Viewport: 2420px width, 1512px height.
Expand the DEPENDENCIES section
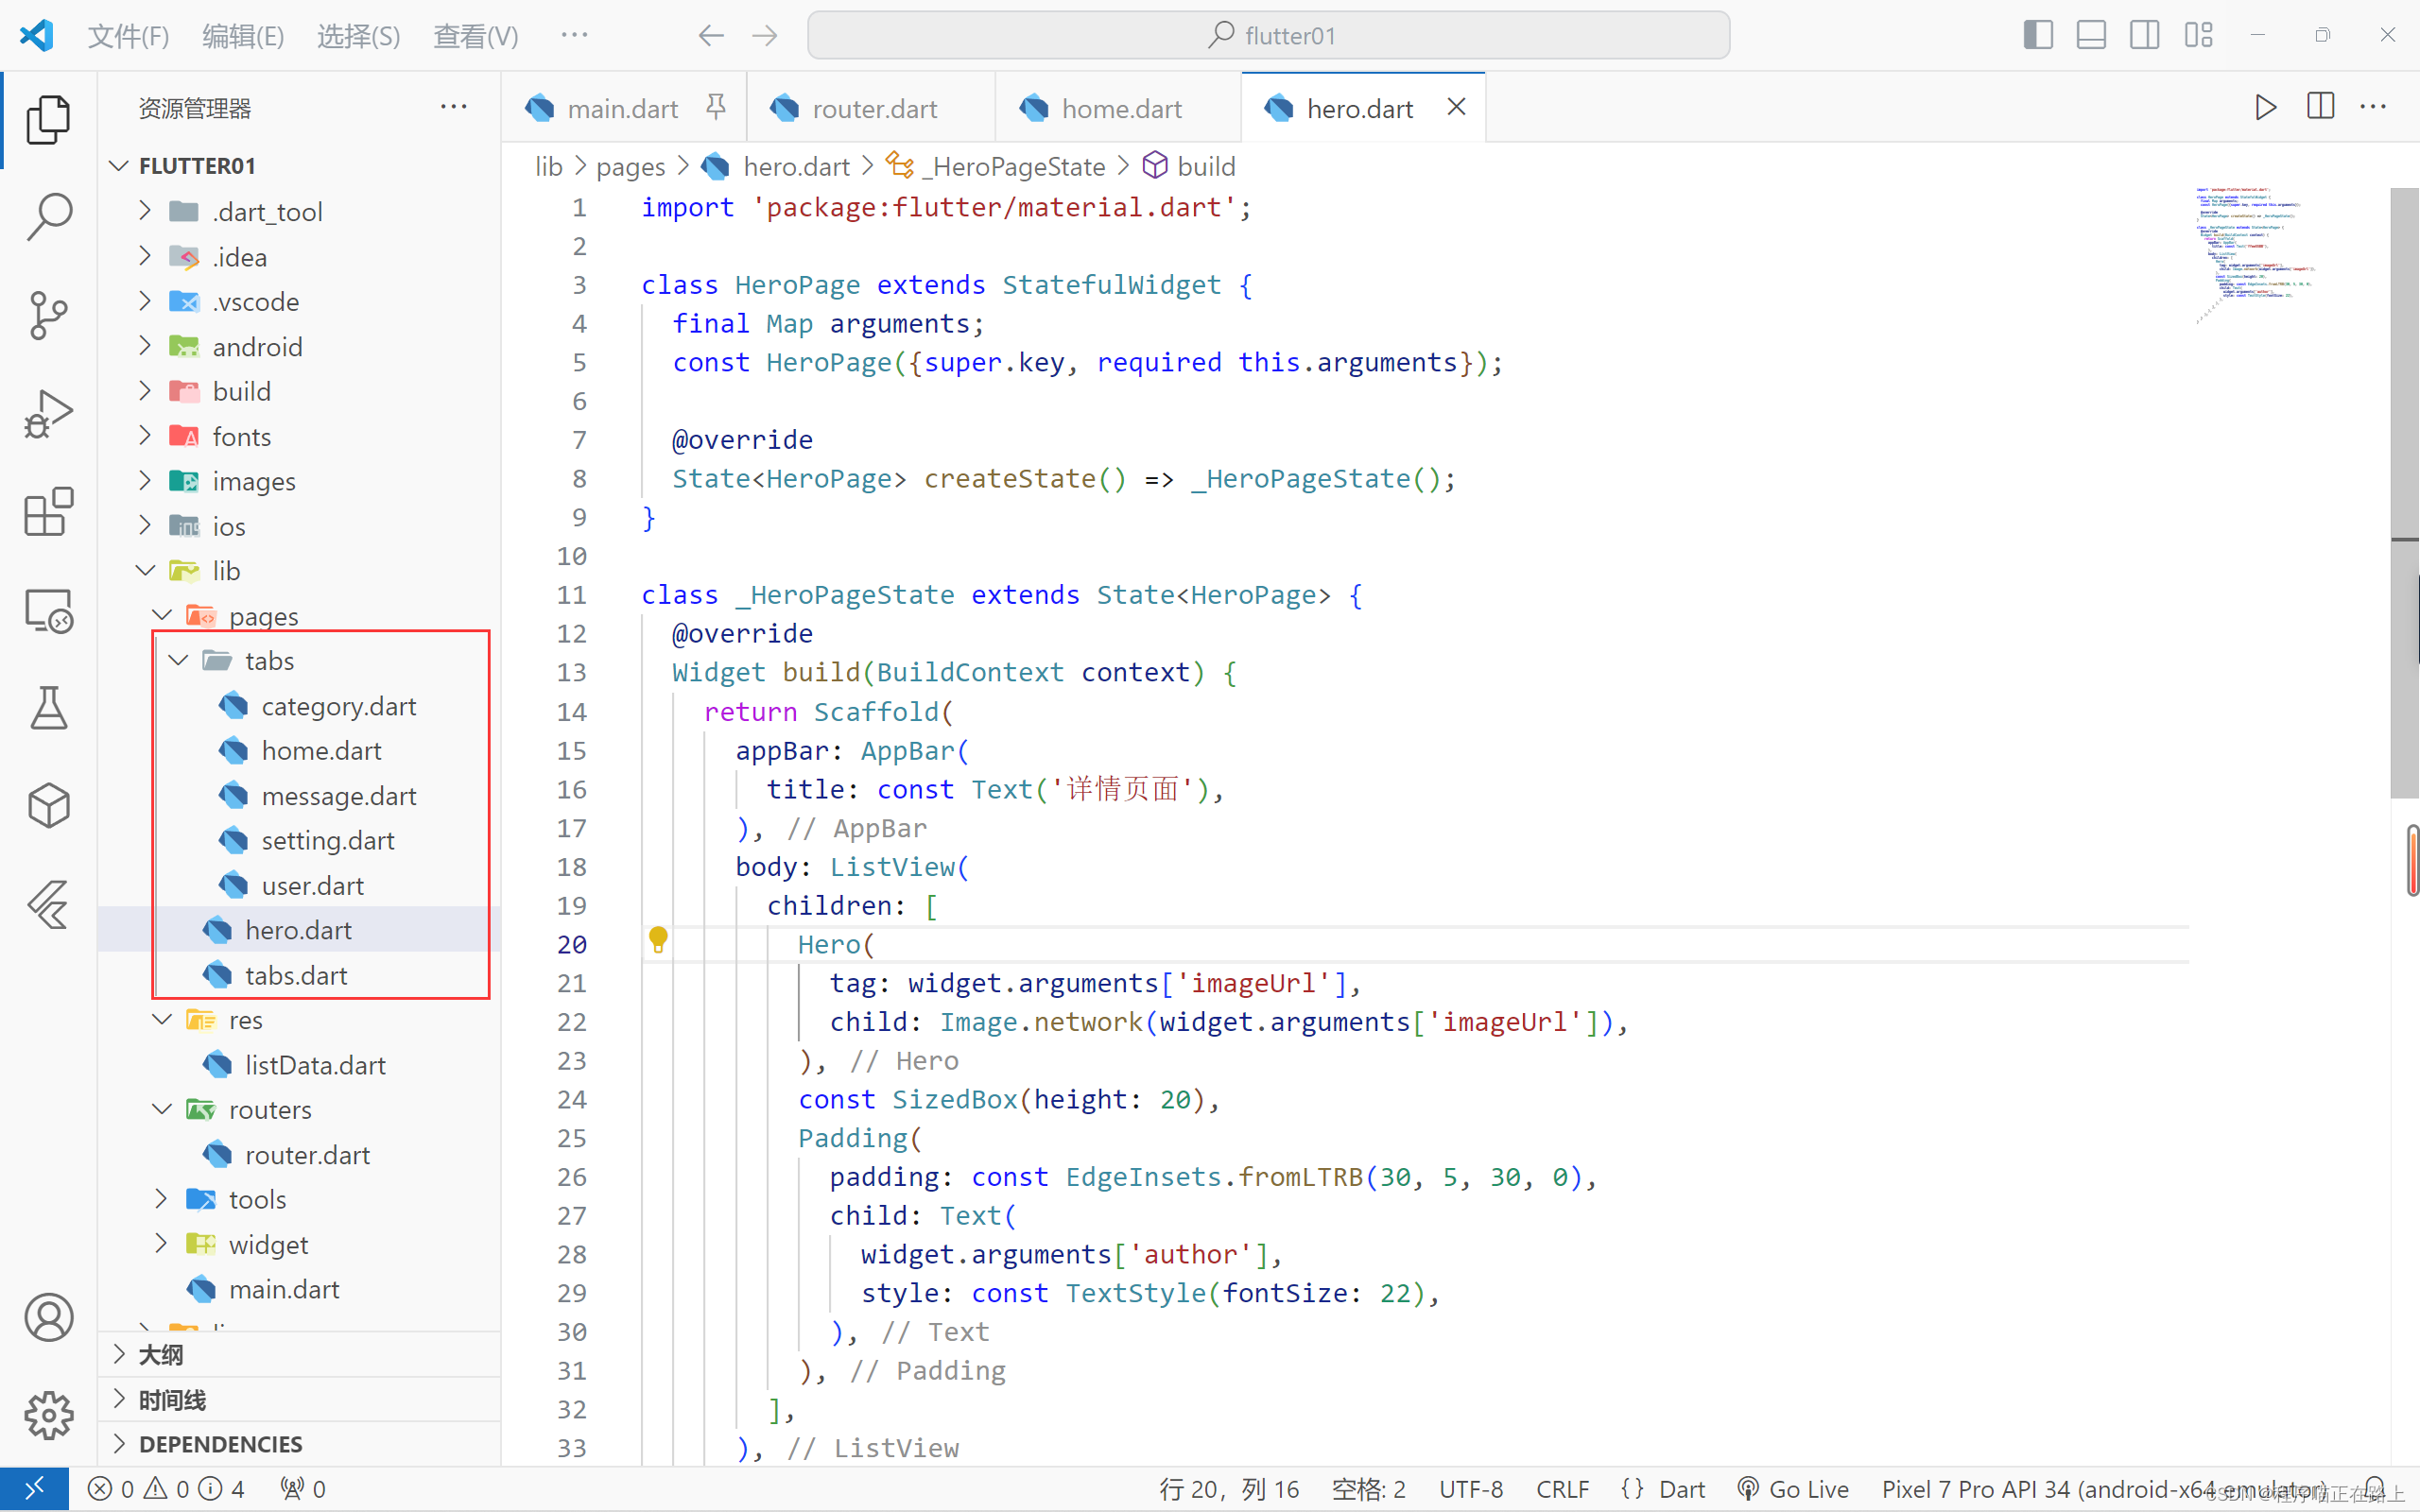coord(220,1444)
